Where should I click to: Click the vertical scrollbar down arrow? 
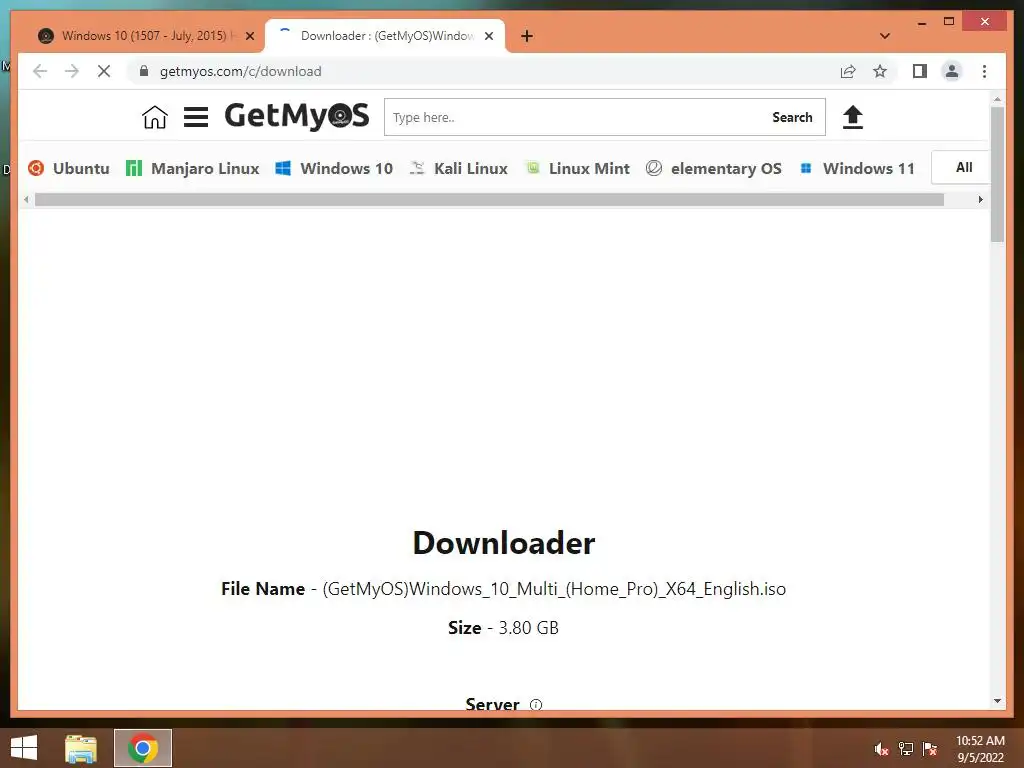point(997,701)
